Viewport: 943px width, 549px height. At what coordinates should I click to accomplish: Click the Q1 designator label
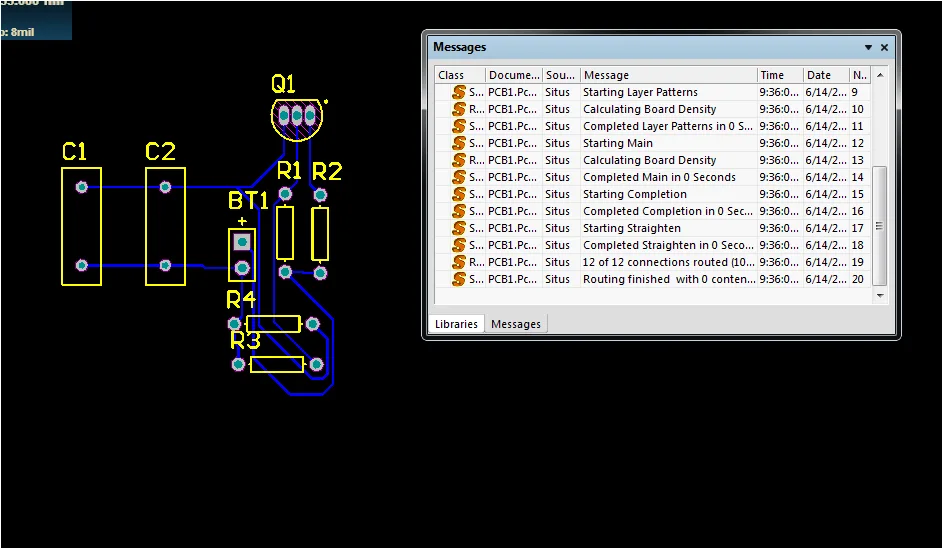[283, 84]
